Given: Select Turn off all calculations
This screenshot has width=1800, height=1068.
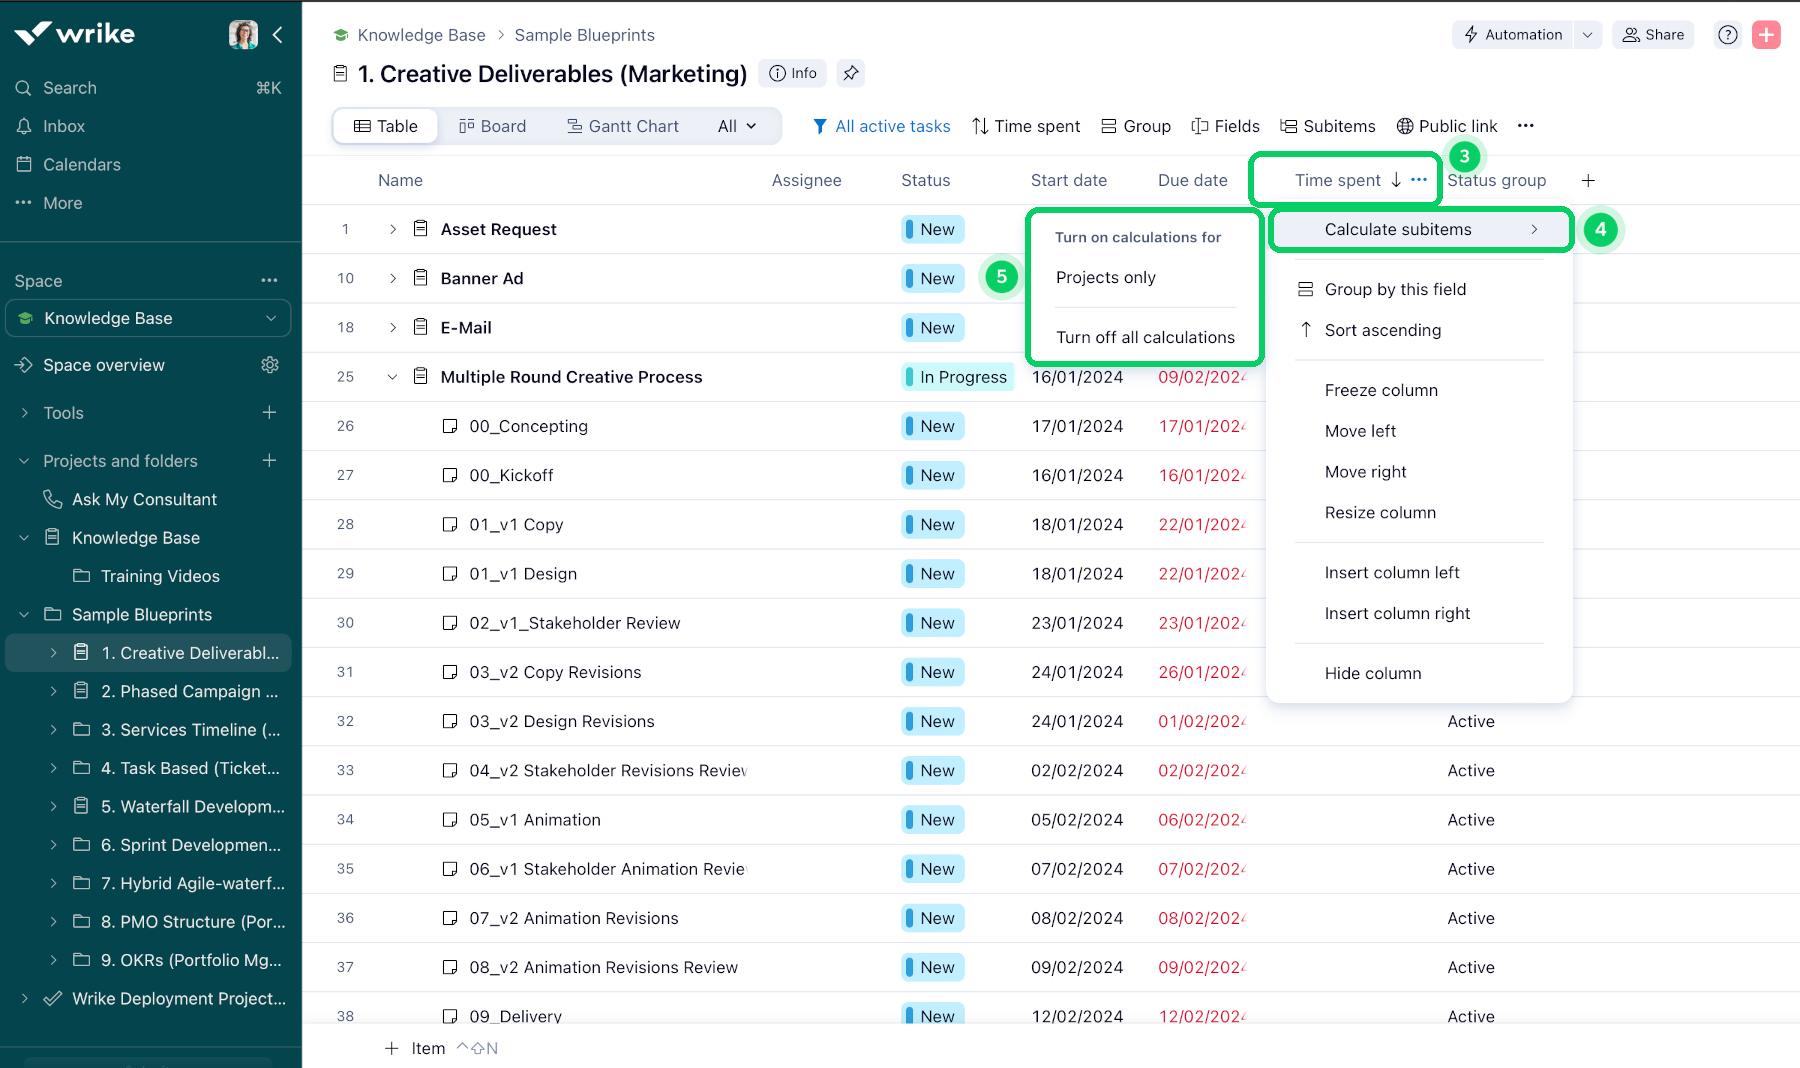Looking at the screenshot, I should point(1145,337).
